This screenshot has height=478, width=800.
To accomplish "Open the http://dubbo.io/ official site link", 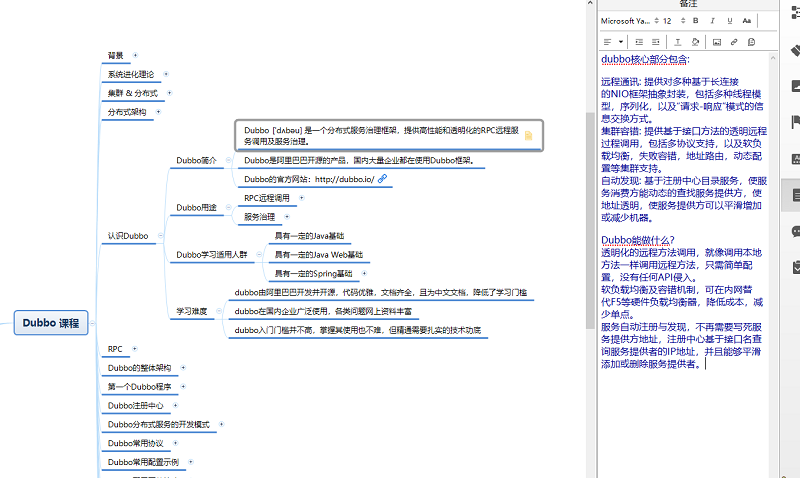I will 344,179.
